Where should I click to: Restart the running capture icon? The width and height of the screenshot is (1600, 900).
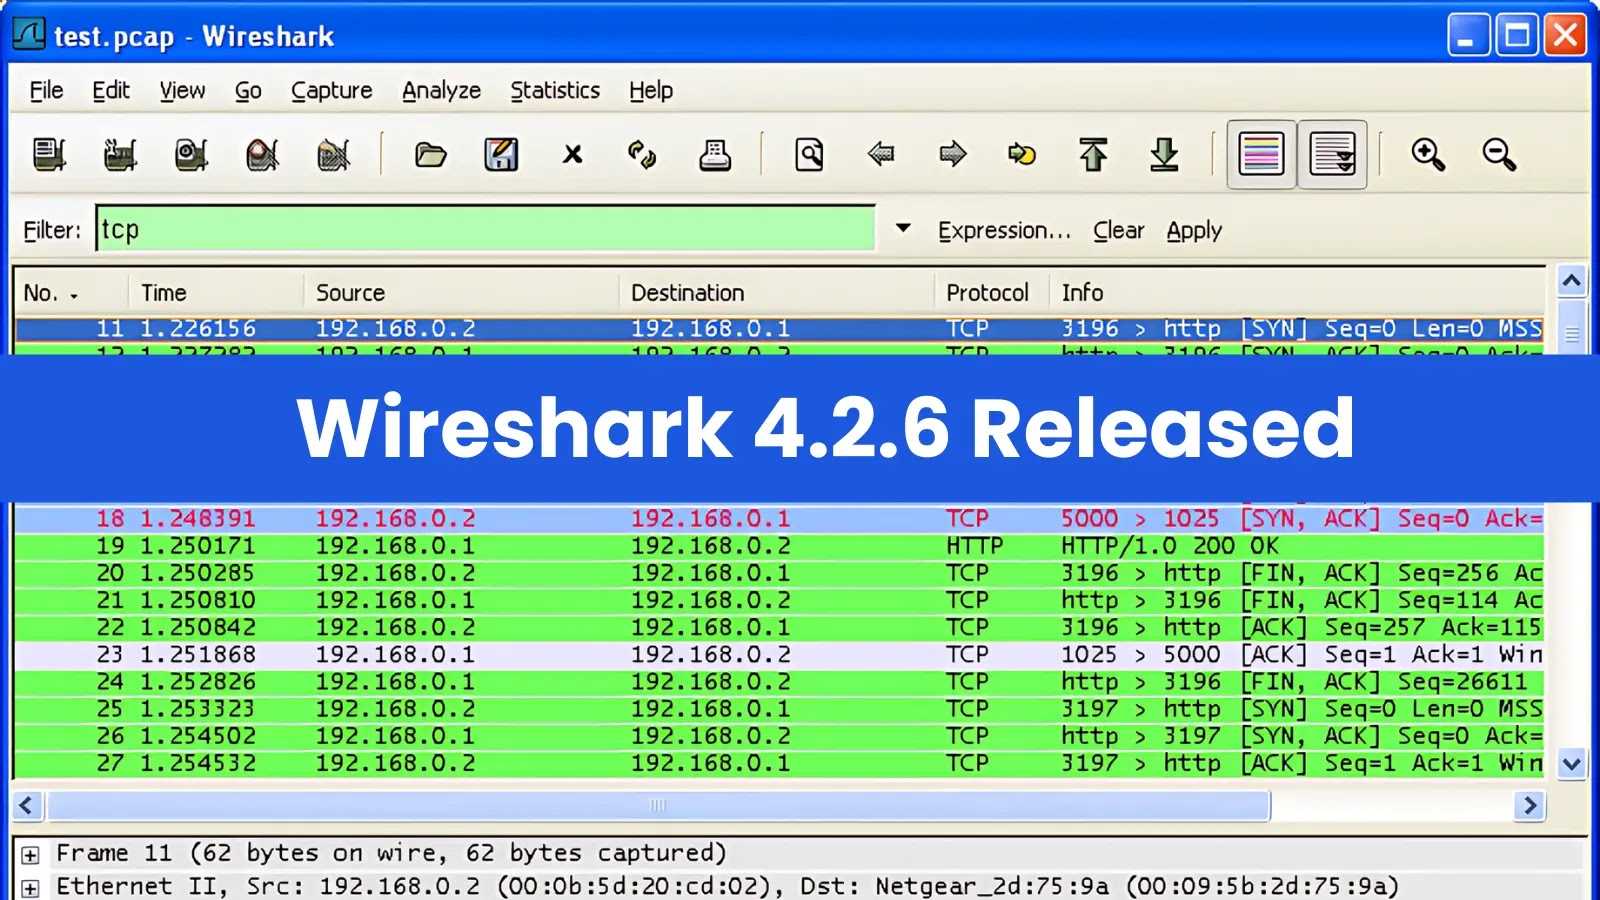click(333, 155)
